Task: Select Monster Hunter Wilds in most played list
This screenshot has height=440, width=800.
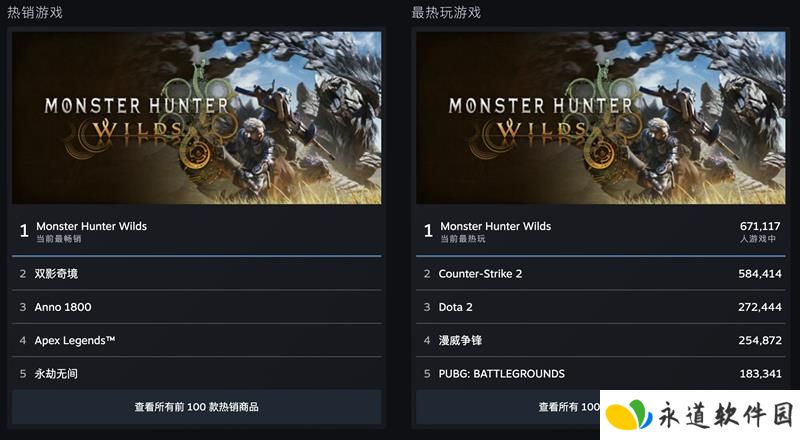Action: [x=601, y=231]
